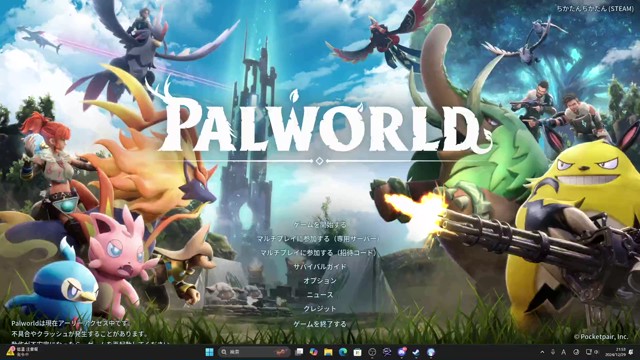Open the Steam app in taskbar
This screenshot has height=360, width=640.
[416, 352]
